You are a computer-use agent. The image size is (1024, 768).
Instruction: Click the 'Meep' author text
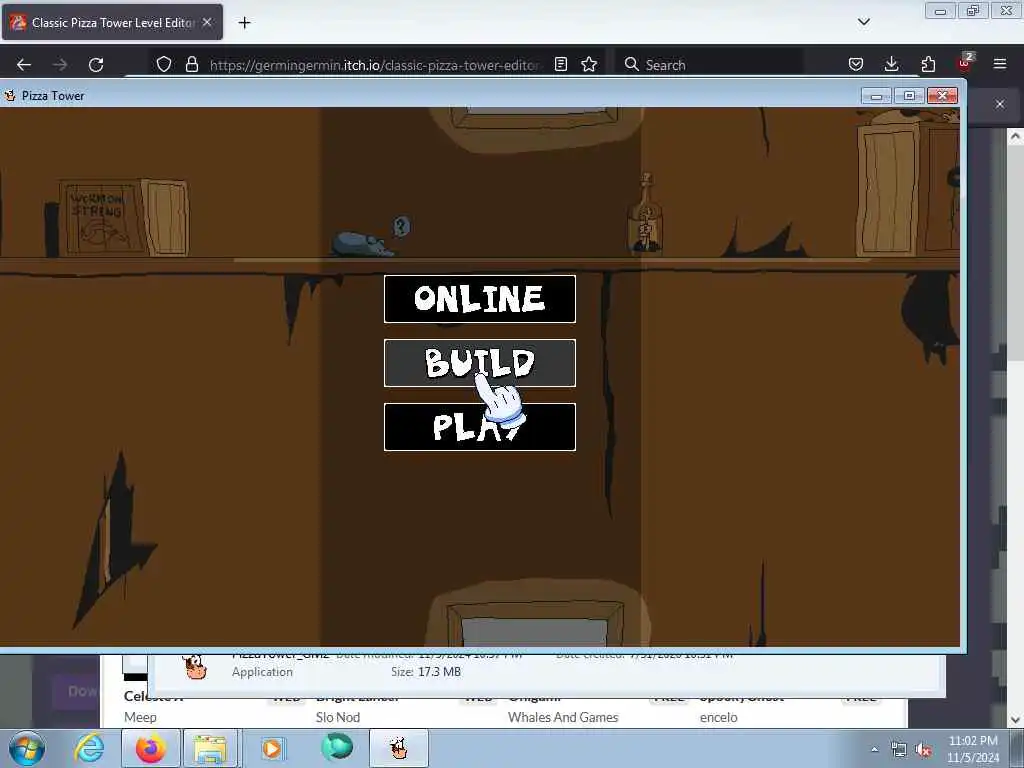(x=140, y=717)
